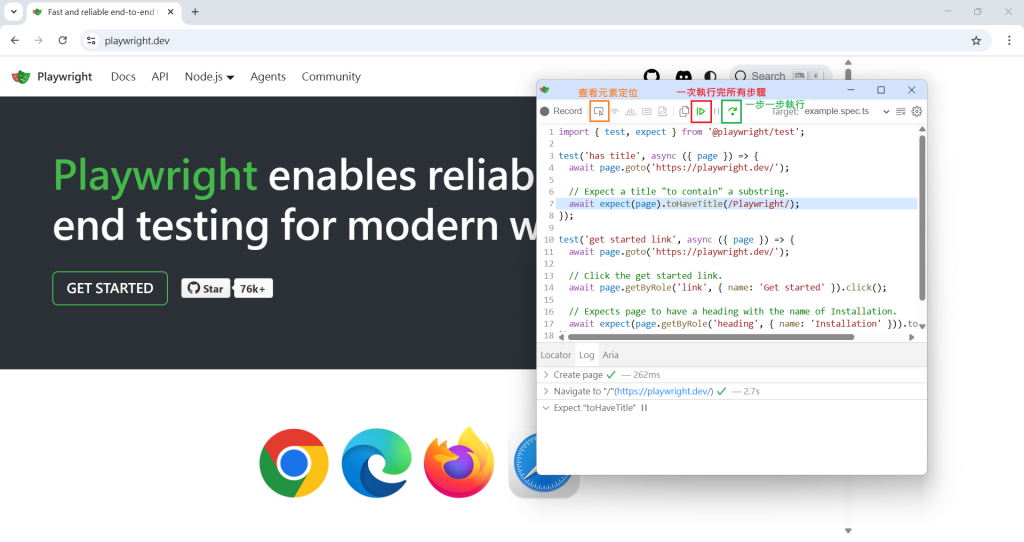1024x542 pixels.
Task: Select the Assert value icon
Action: pos(647,112)
